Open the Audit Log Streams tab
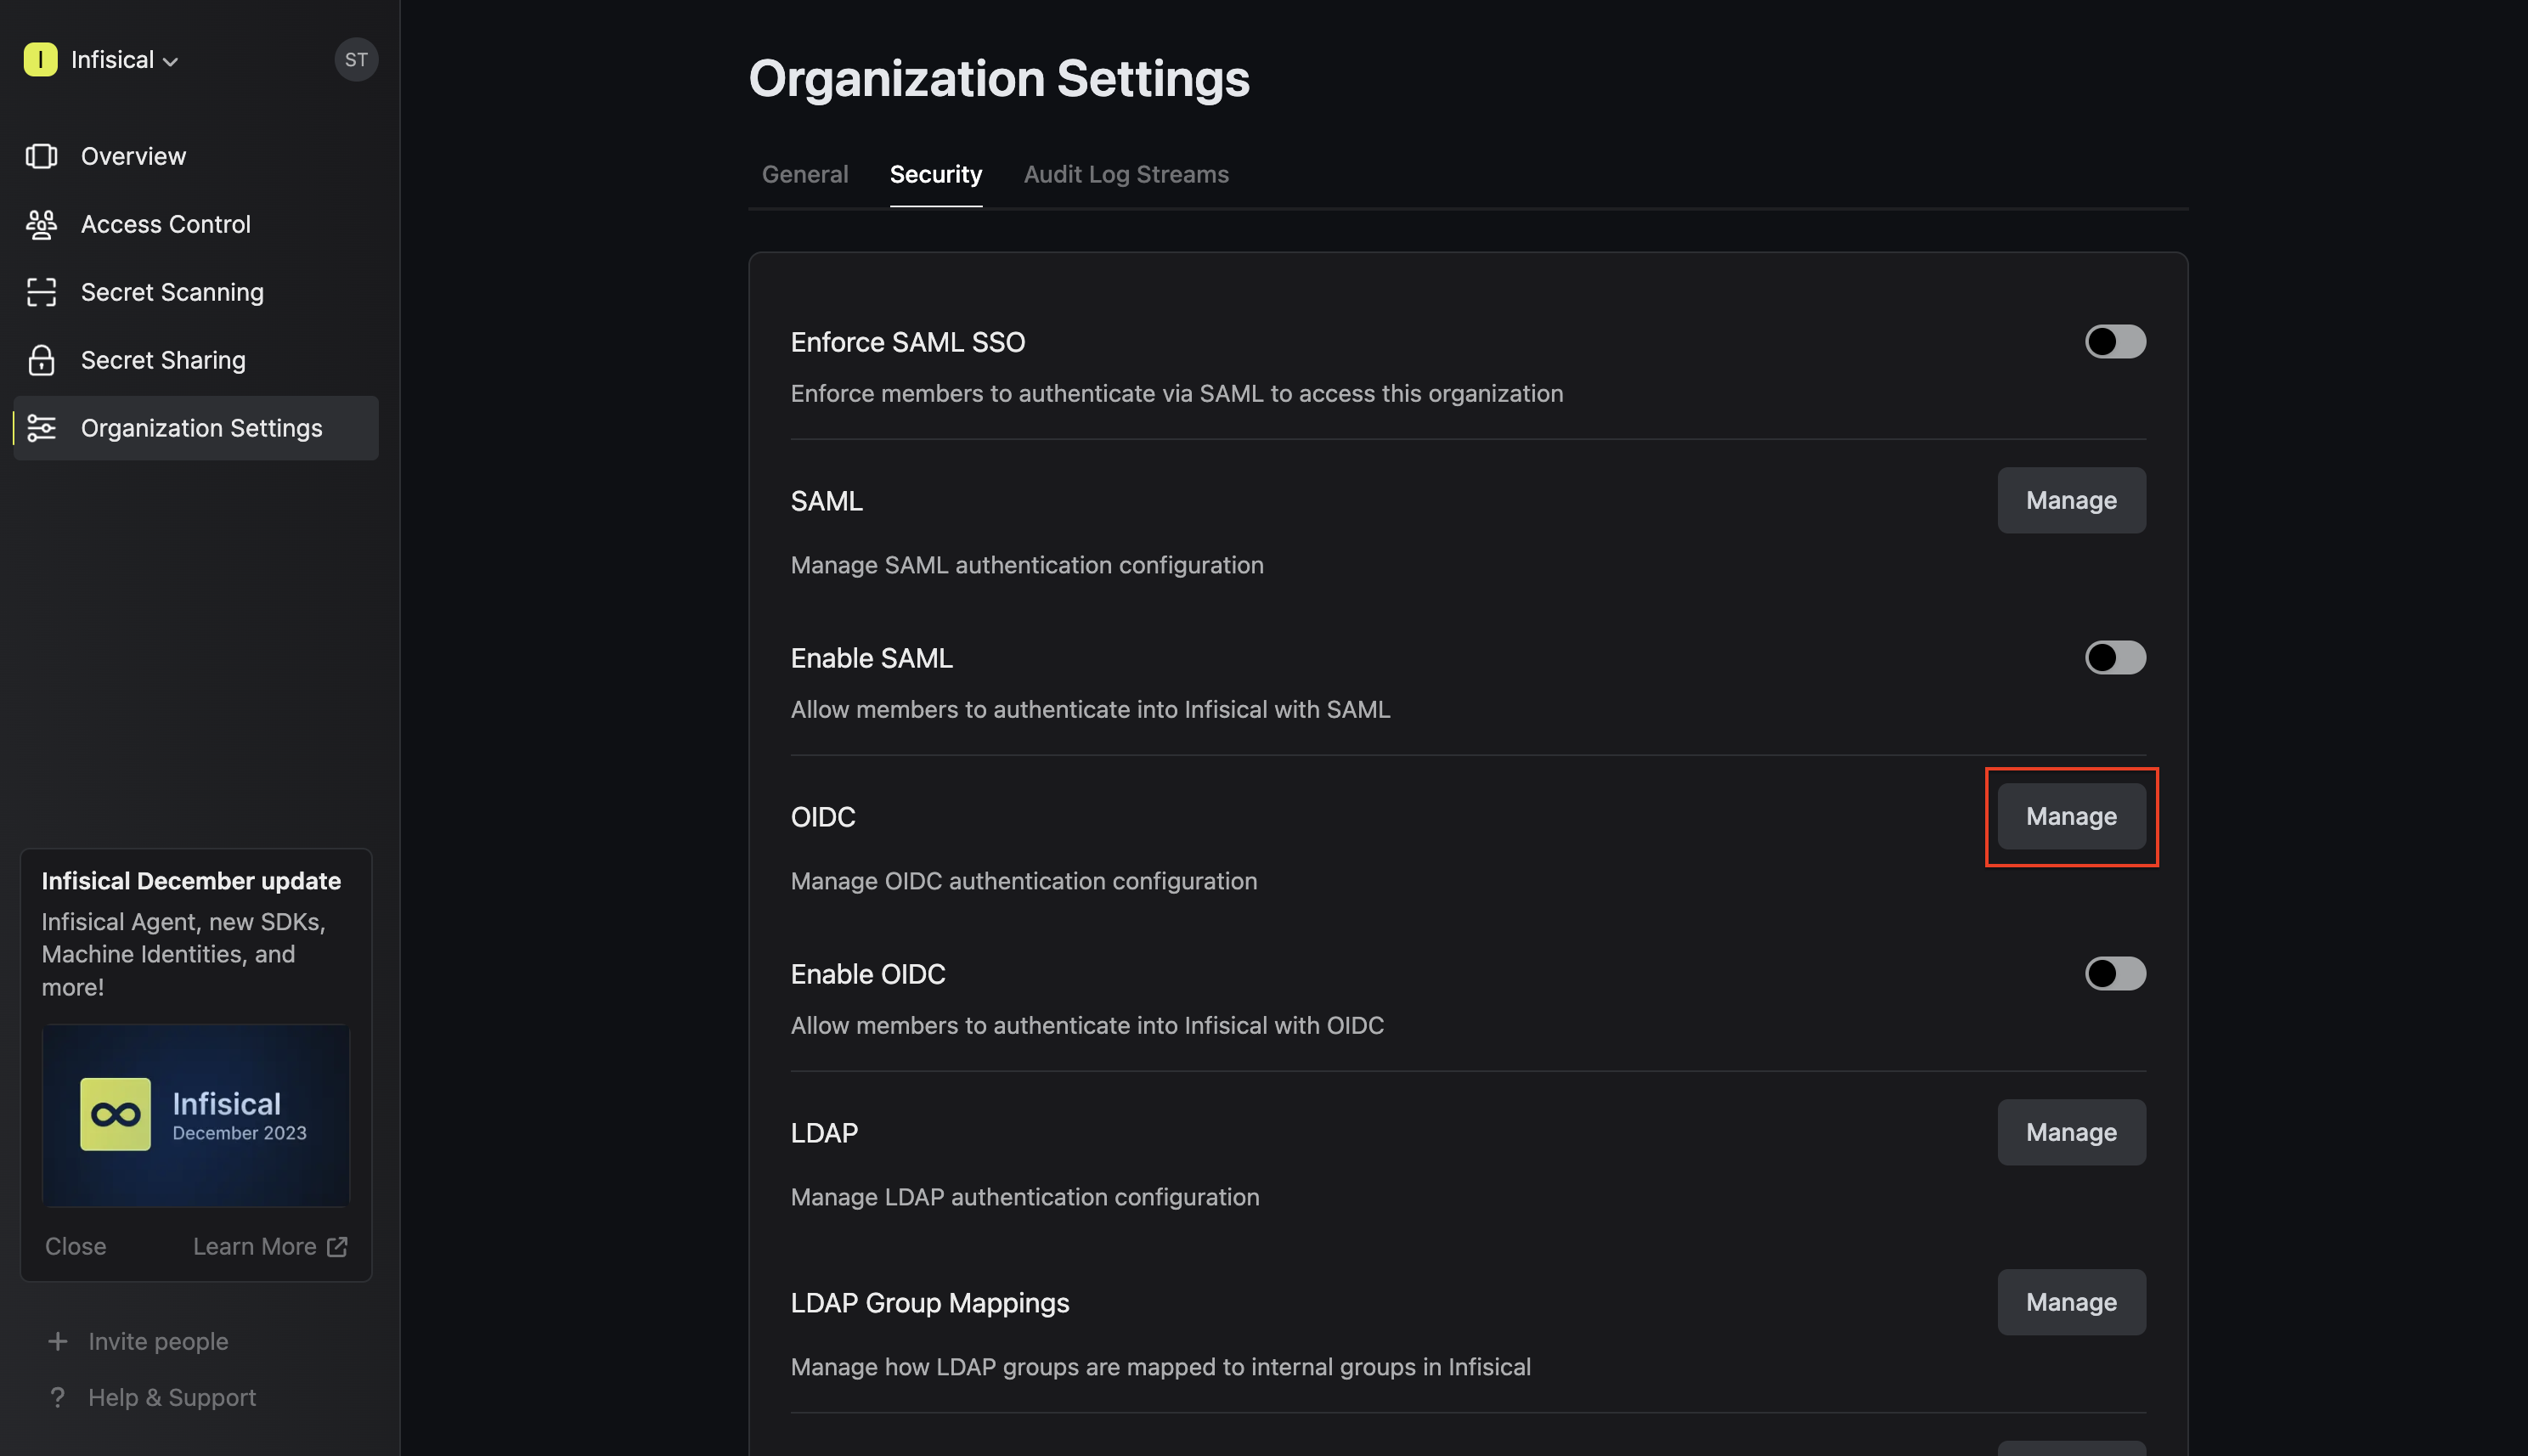This screenshot has width=2528, height=1456. 1126,174
